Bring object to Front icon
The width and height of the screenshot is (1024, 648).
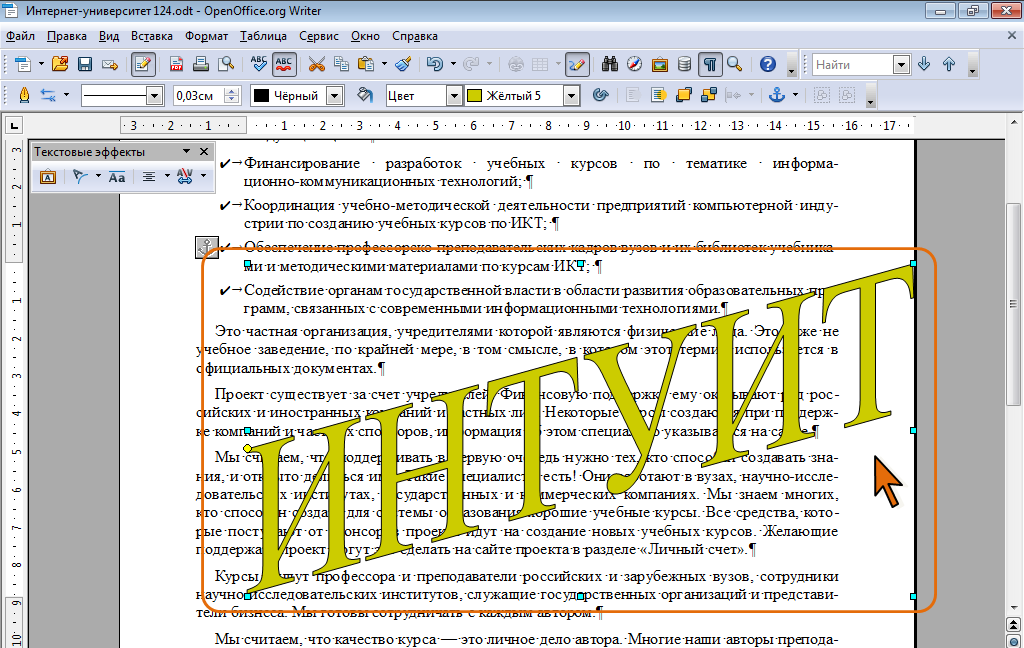click(684, 95)
